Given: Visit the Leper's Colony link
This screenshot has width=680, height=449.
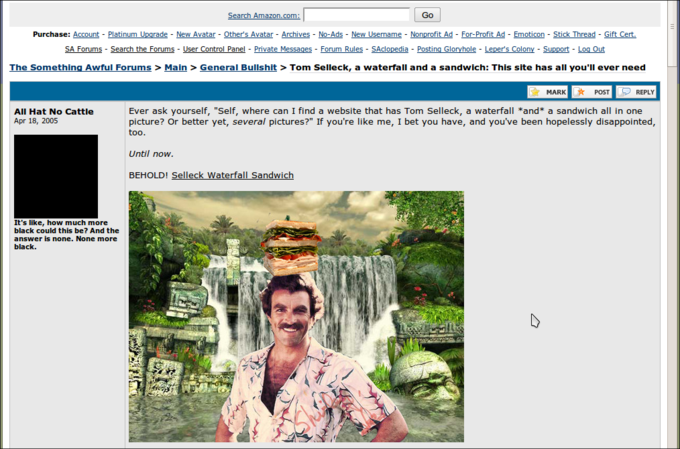Looking at the screenshot, I should pos(509,49).
